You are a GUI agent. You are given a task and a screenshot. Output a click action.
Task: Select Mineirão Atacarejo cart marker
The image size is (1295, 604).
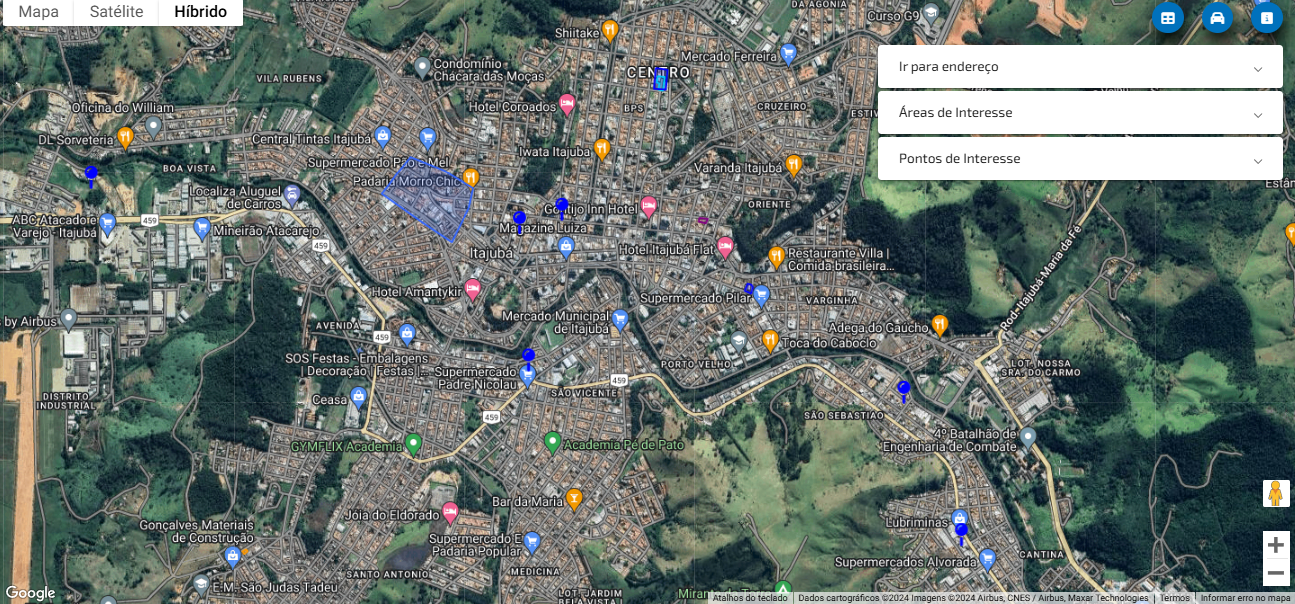203,227
